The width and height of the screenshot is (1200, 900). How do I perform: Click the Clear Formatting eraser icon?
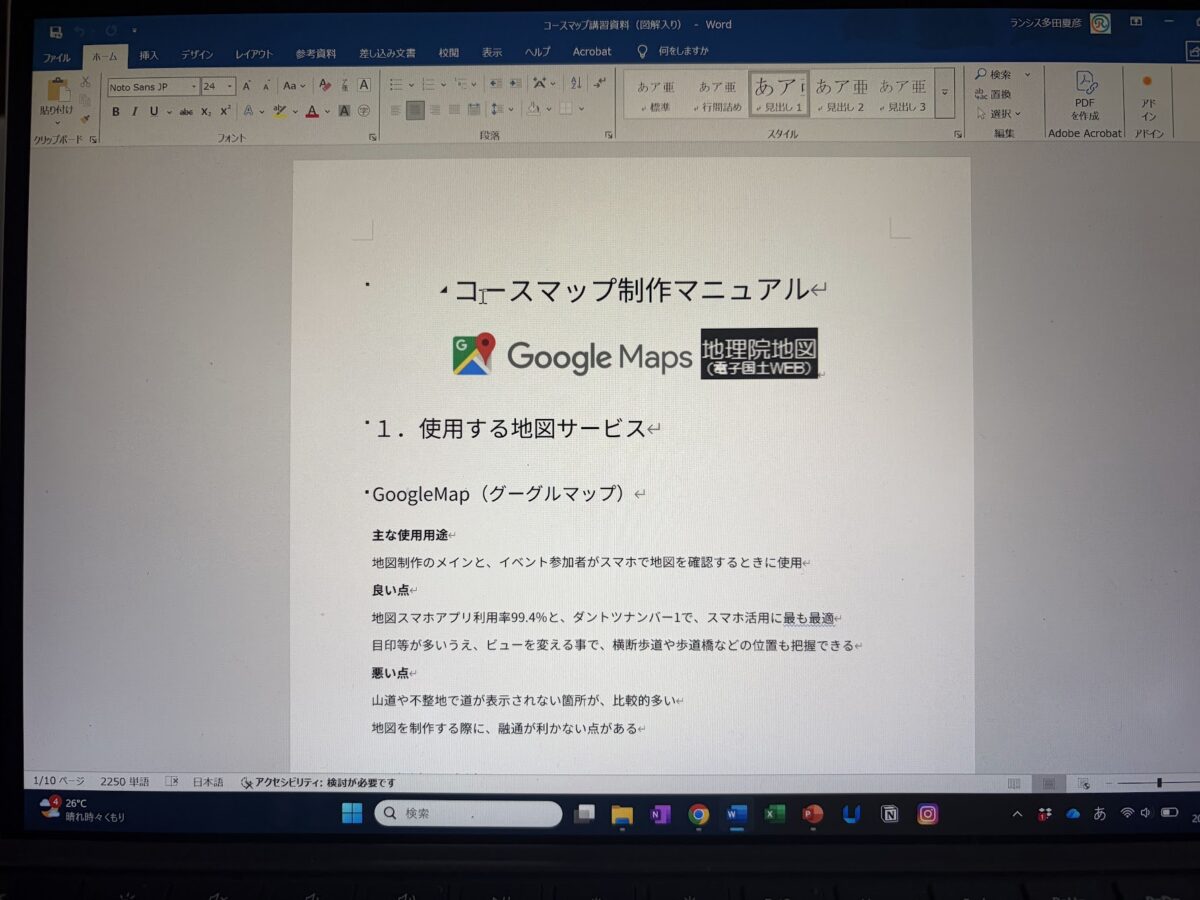pyautogui.click(x=324, y=86)
